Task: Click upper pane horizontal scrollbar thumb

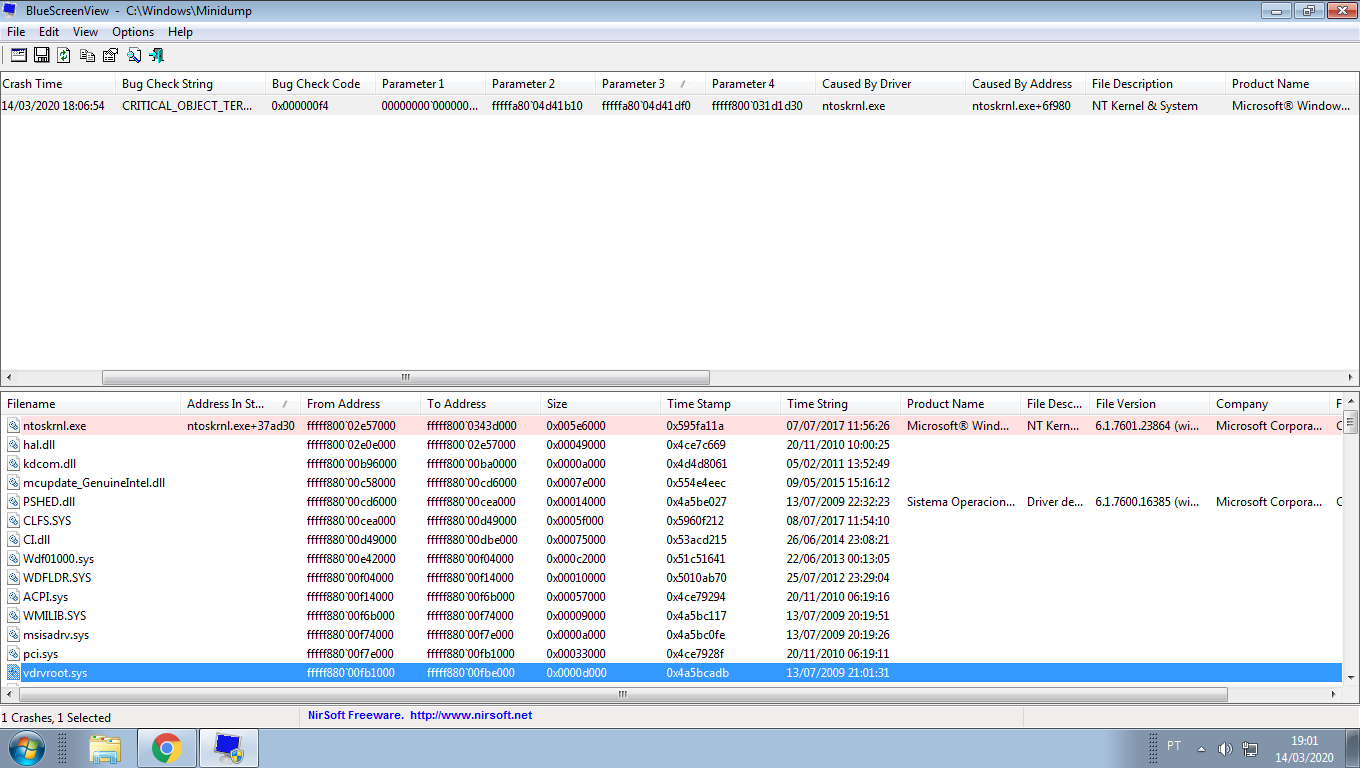Action: click(x=406, y=378)
